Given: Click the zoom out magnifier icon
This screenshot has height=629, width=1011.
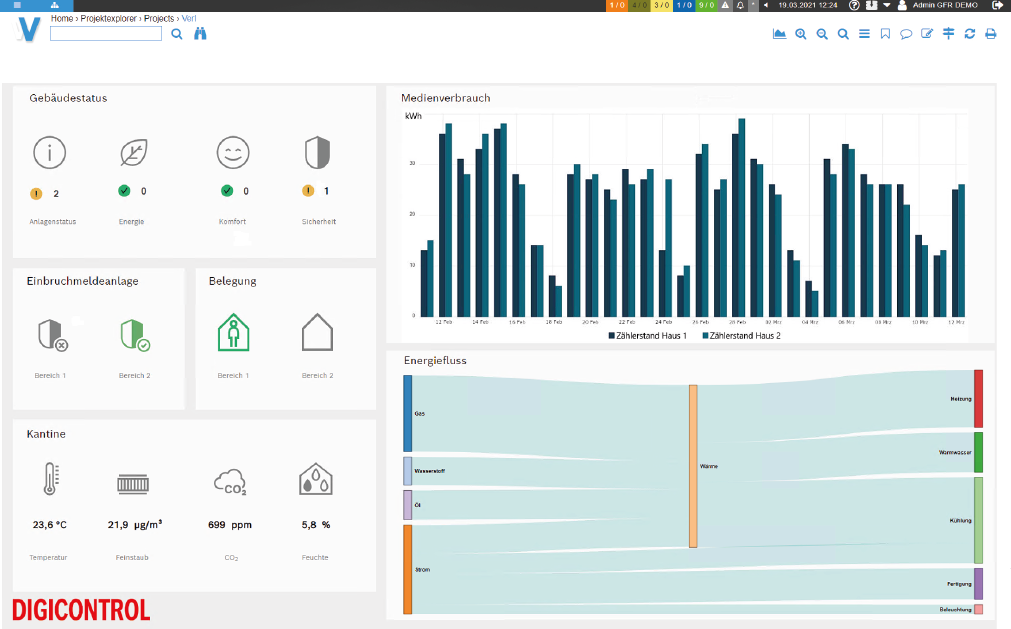Looking at the screenshot, I should pos(822,34).
